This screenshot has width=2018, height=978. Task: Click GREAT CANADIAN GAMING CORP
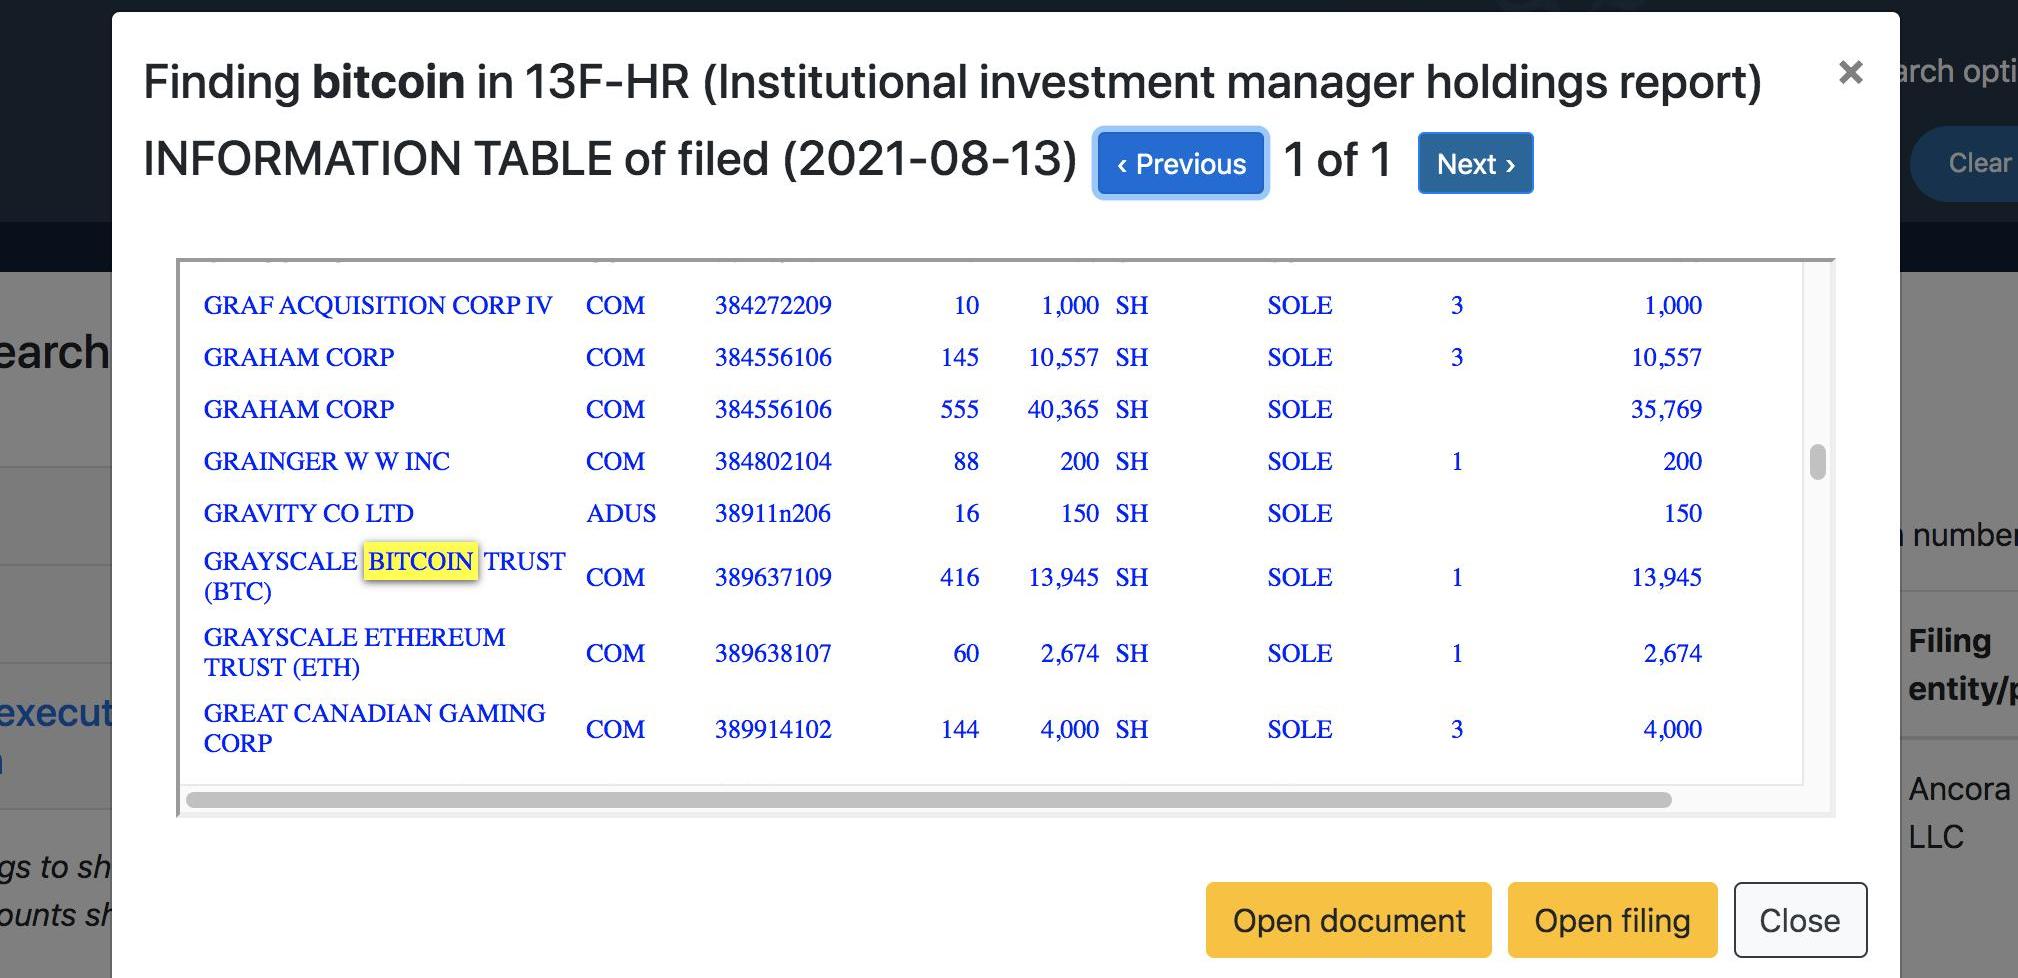375,728
